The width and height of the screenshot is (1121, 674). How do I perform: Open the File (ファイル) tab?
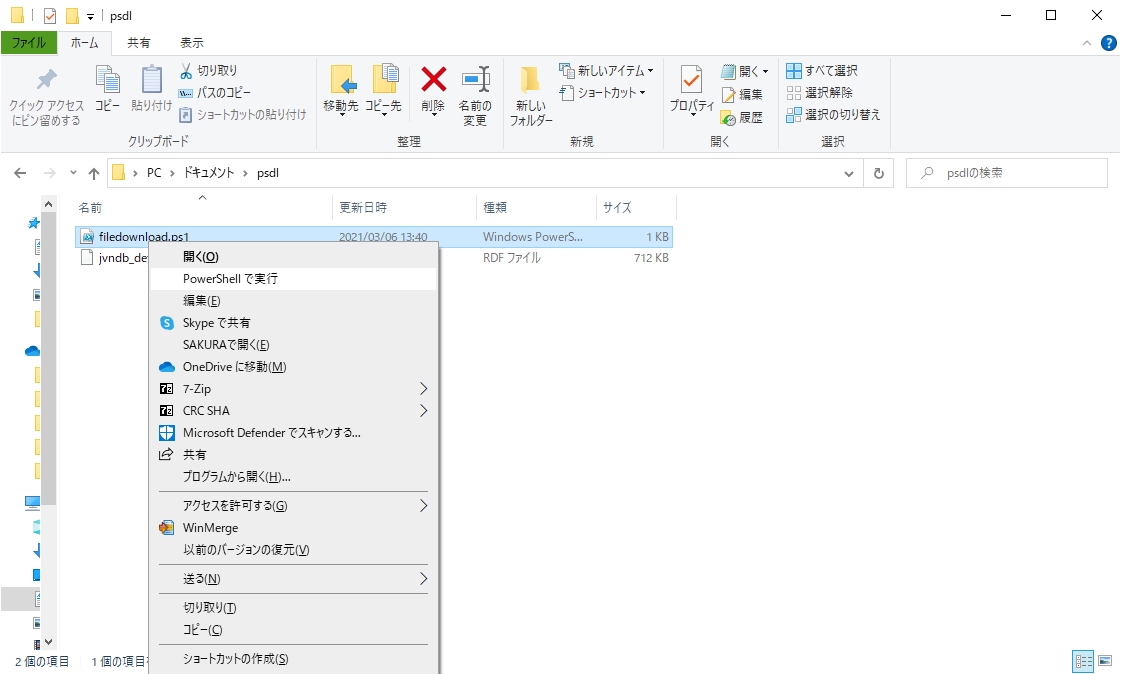(x=29, y=43)
